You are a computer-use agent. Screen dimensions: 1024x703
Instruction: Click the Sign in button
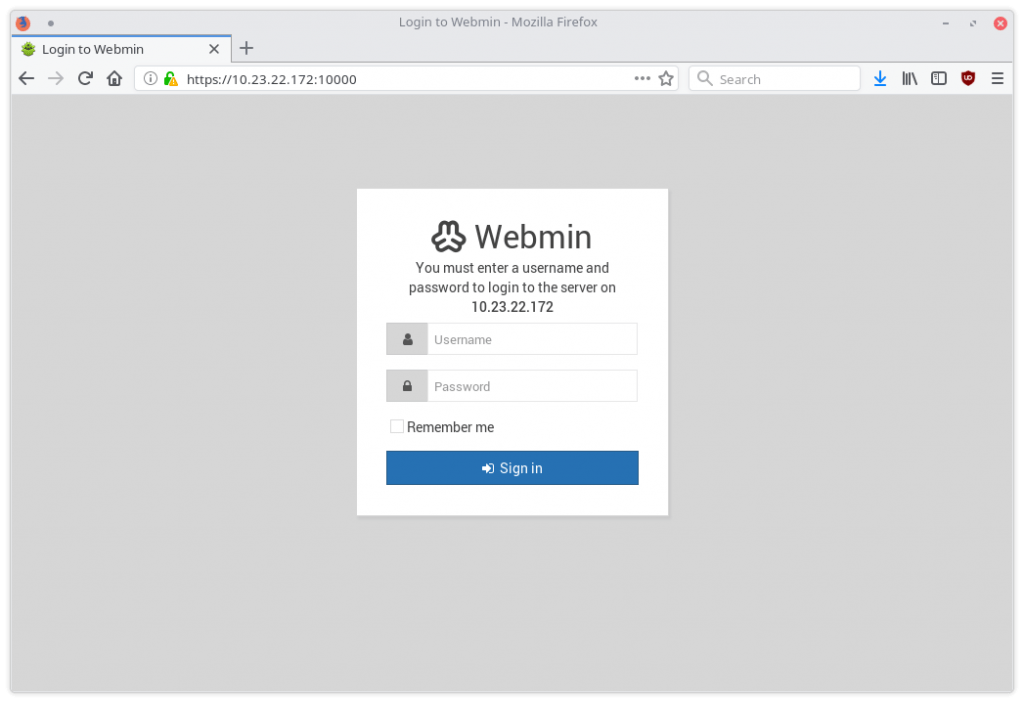[512, 468]
